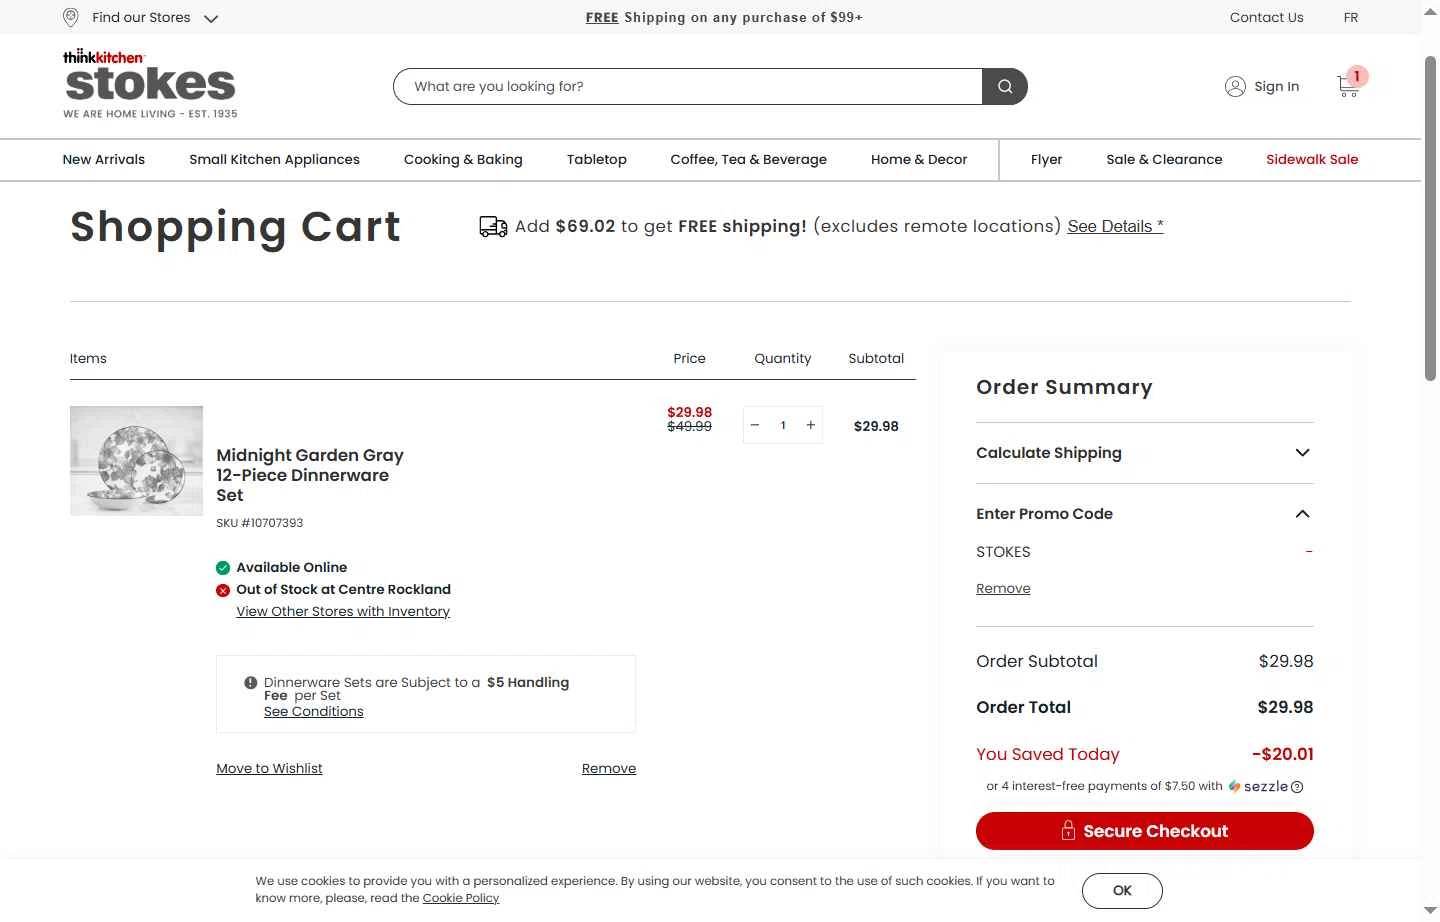Open See Conditions for handling fee
Screen dimensions: 1440x922
pos(313,711)
